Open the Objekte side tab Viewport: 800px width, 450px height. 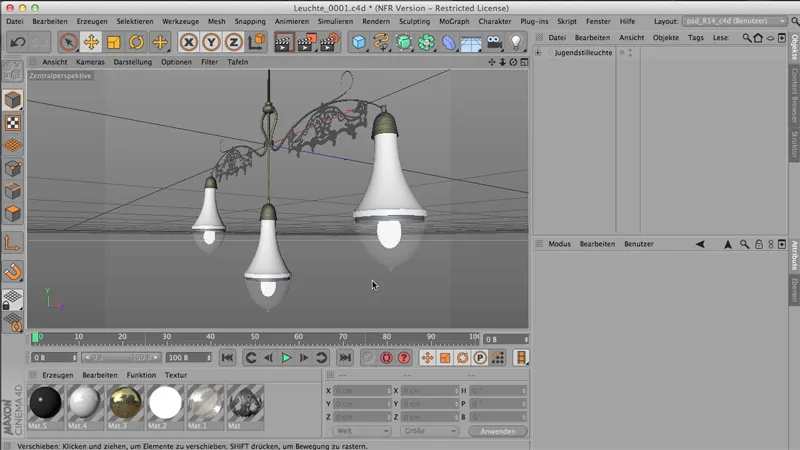tap(794, 46)
